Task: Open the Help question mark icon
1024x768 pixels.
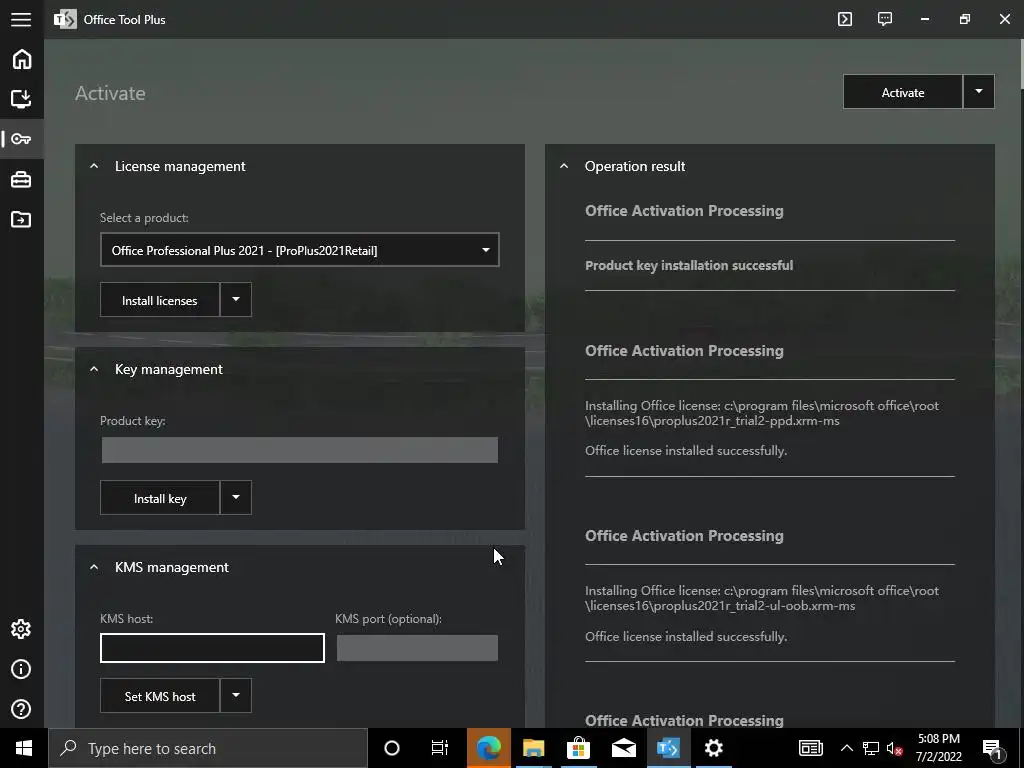Action: (22, 709)
